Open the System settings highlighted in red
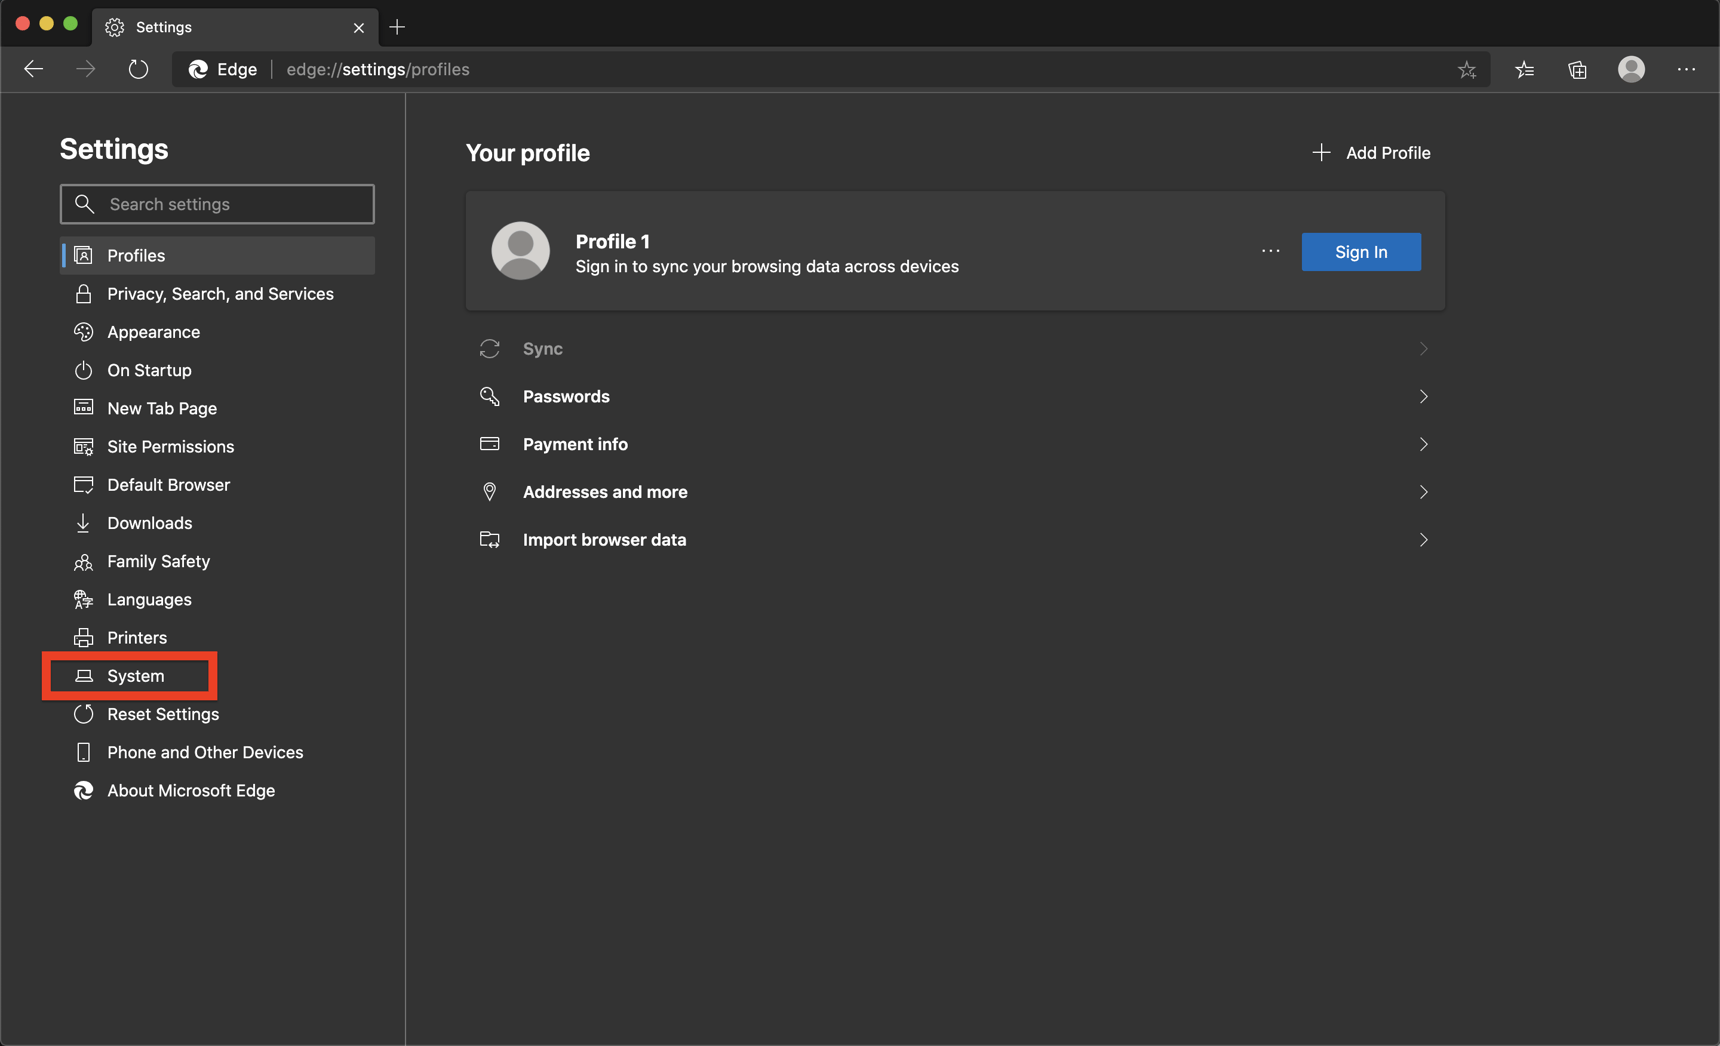This screenshot has height=1046, width=1720. [x=131, y=675]
